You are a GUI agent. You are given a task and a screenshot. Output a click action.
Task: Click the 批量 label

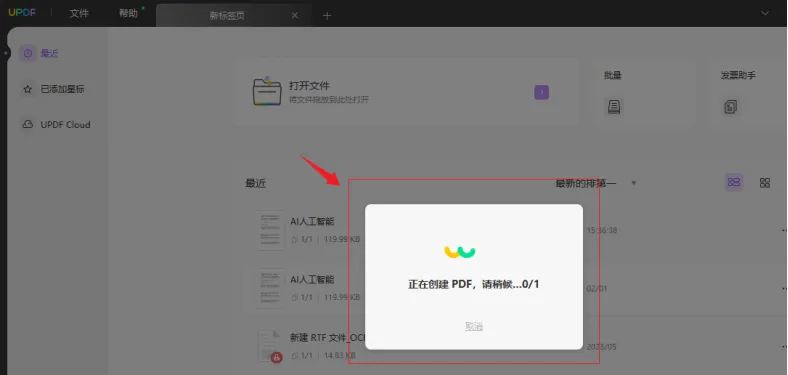point(613,75)
